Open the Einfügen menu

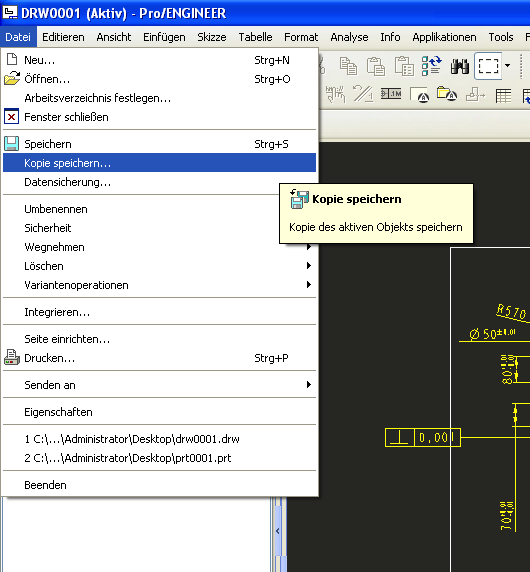pyautogui.click(x=164, y=37)
